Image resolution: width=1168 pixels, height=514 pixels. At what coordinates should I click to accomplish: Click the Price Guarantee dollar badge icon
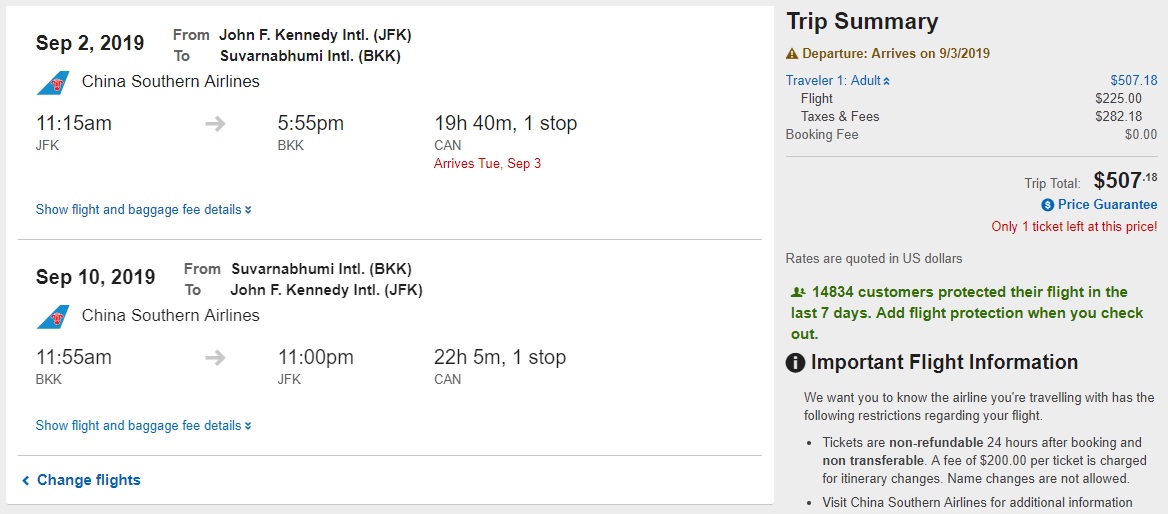1048,205
